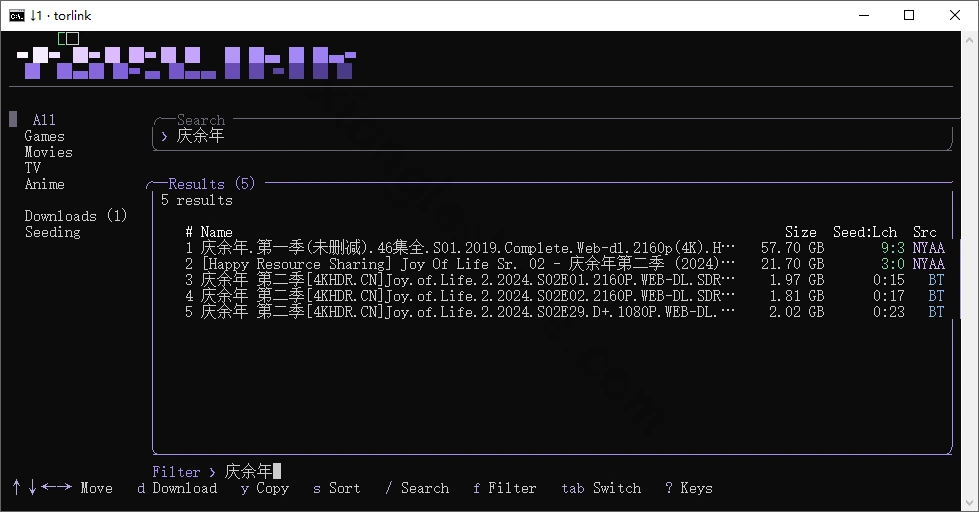The height and width of the screenshot is (512, 979).
Task: Select result 5 S02E29 1080P WEB-DL
Action: pos(565,312)
